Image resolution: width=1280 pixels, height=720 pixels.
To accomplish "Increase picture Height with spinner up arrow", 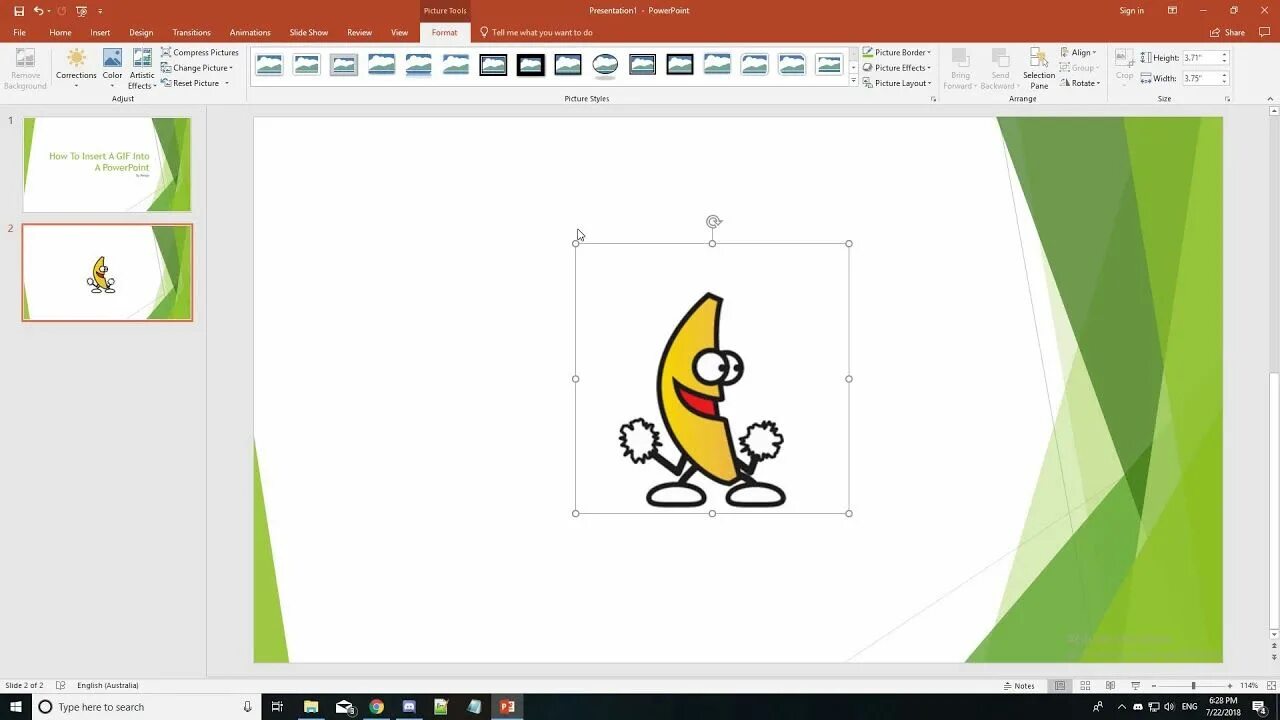I will coord(1224,55).
